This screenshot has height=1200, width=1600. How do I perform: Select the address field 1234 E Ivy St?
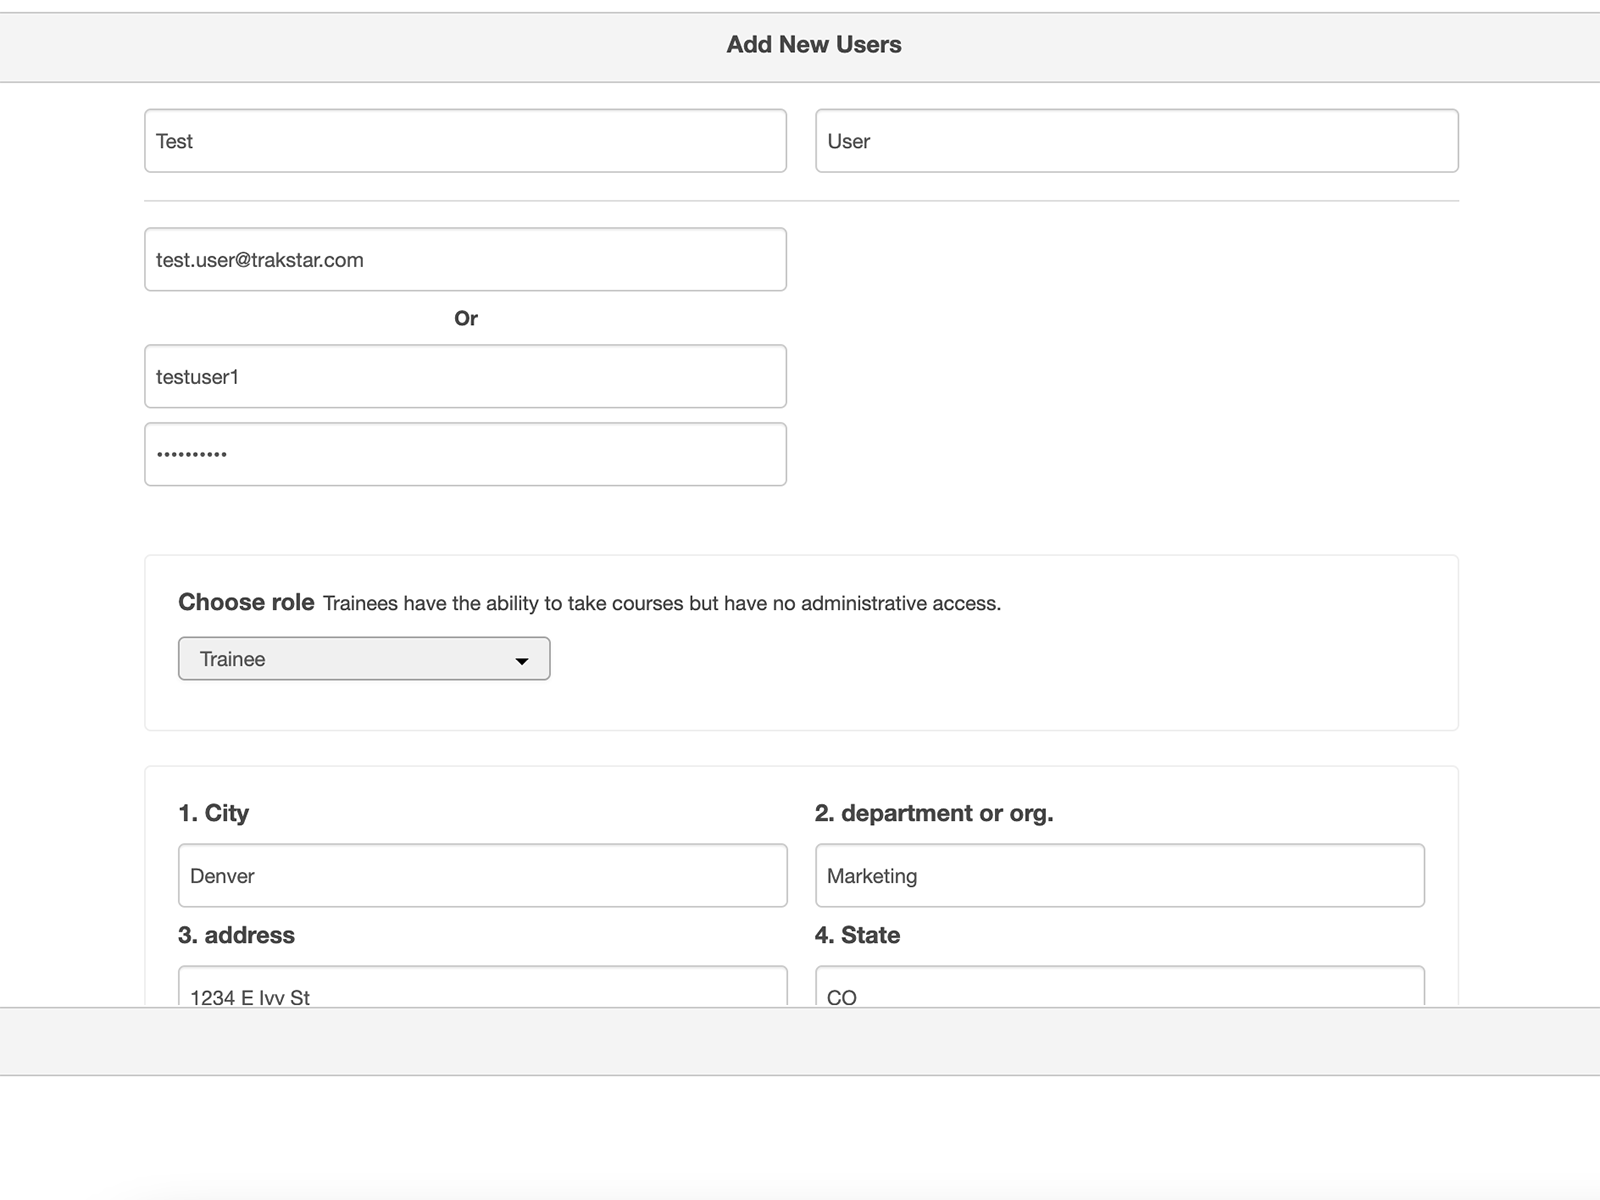point(482,990)
